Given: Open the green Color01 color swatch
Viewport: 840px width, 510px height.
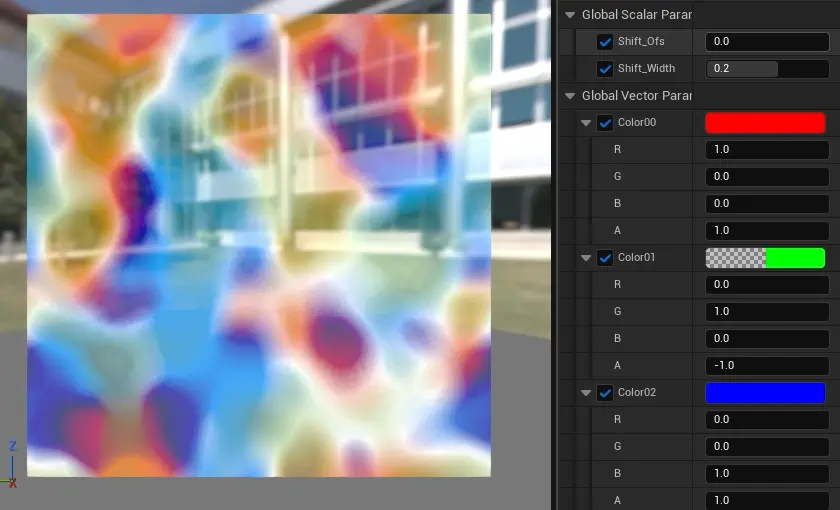Looking at the screenshot, I should tap(765, 258).
